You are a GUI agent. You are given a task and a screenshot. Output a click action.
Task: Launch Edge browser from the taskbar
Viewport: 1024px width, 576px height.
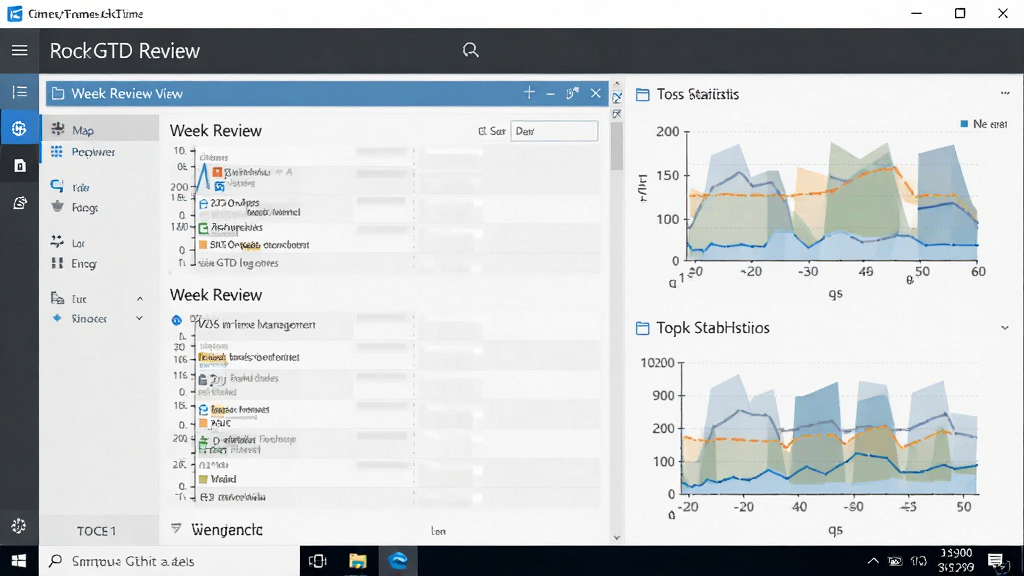(x=398, y=561)
